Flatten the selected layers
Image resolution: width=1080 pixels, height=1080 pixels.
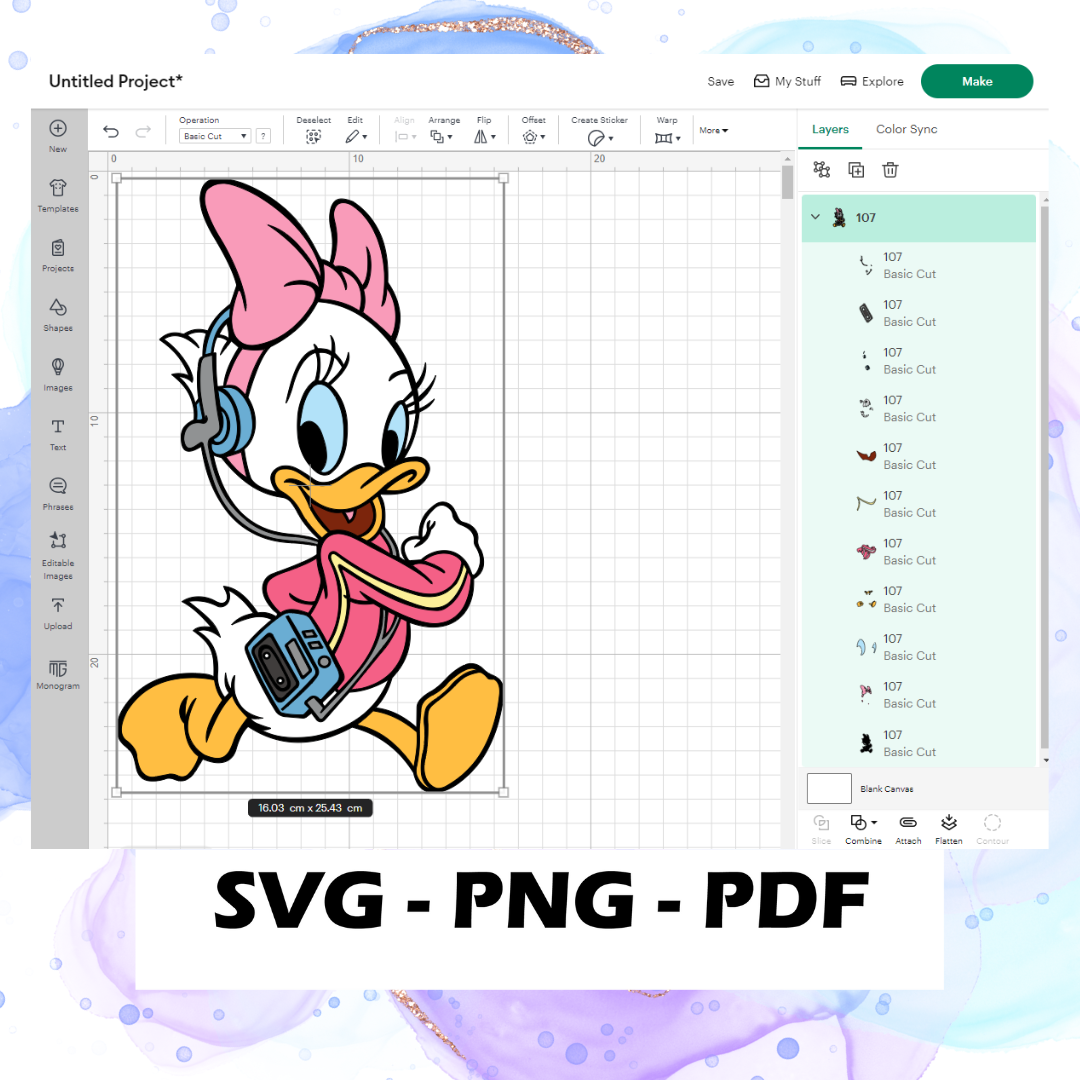coord(948,829)
